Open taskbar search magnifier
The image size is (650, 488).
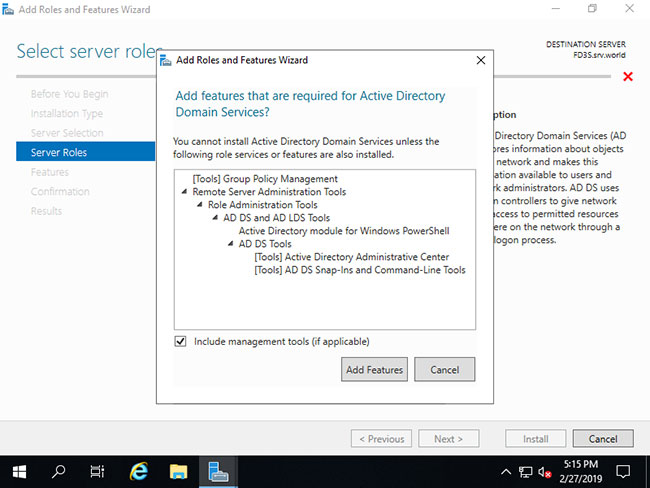click(x=58, y=472)
